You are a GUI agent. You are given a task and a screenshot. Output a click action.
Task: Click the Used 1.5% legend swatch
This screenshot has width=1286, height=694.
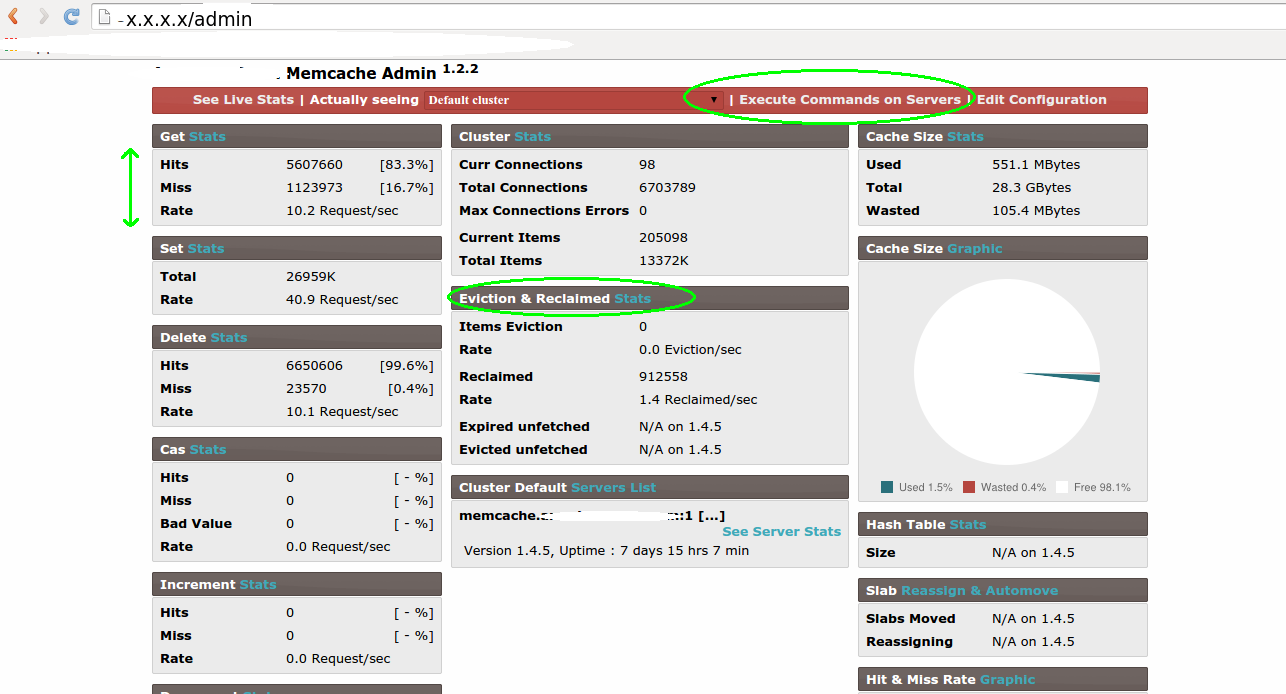(x=886, y=487)
